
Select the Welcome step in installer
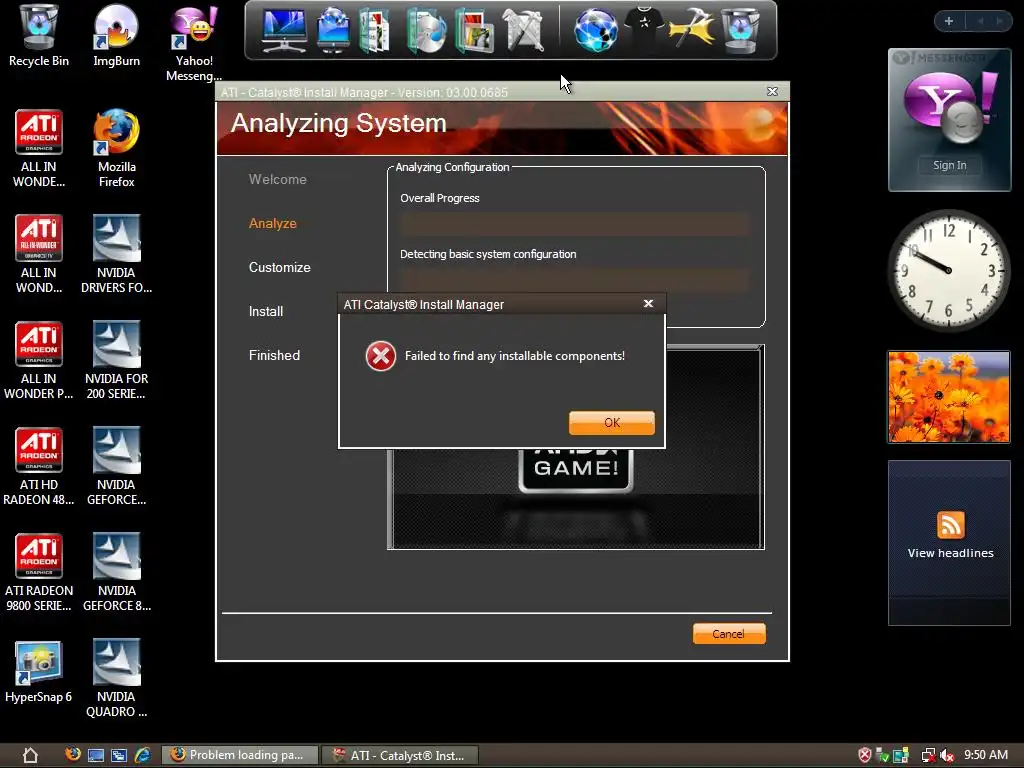coord(278,179)
